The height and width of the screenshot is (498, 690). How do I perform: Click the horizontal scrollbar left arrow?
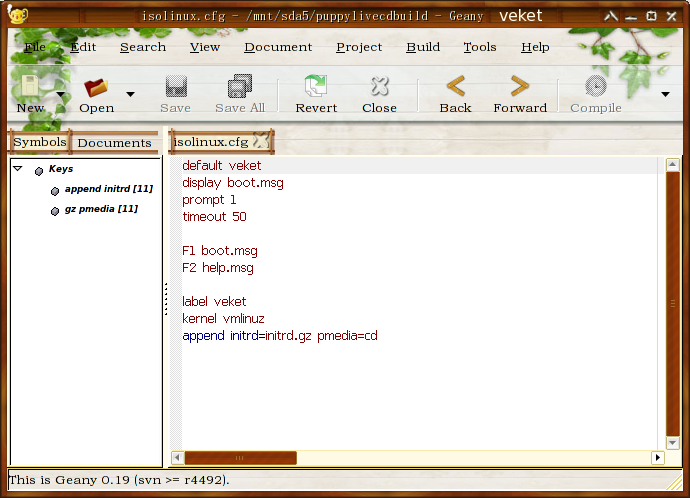pyautogui.click(x=177, y=458)
